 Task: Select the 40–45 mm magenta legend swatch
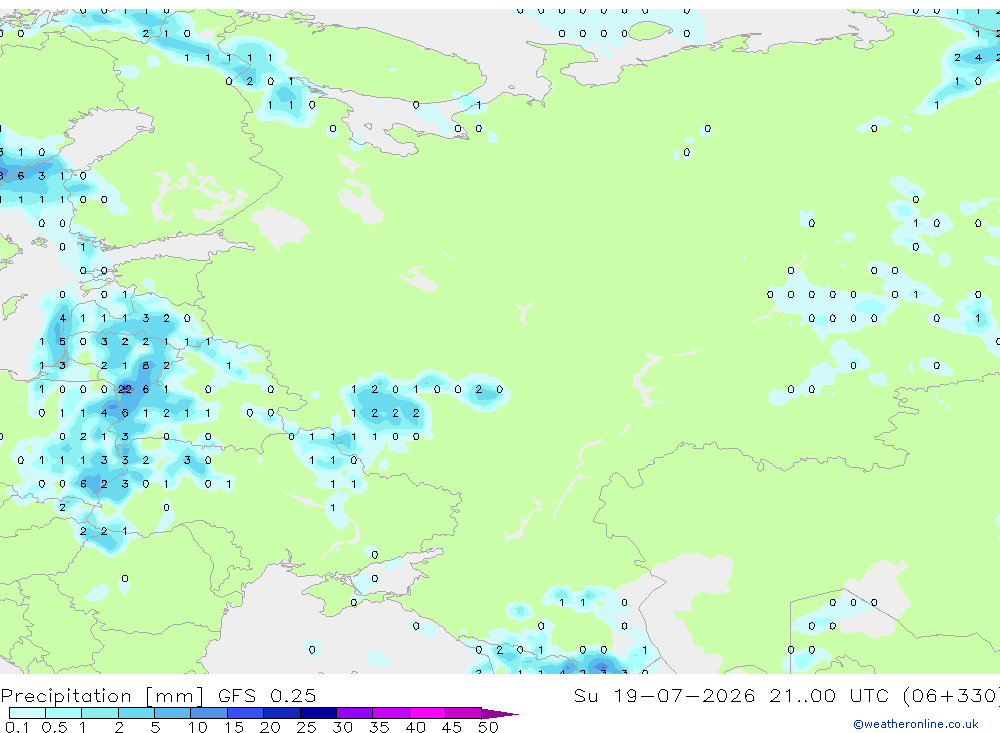(x=427, y=713)
